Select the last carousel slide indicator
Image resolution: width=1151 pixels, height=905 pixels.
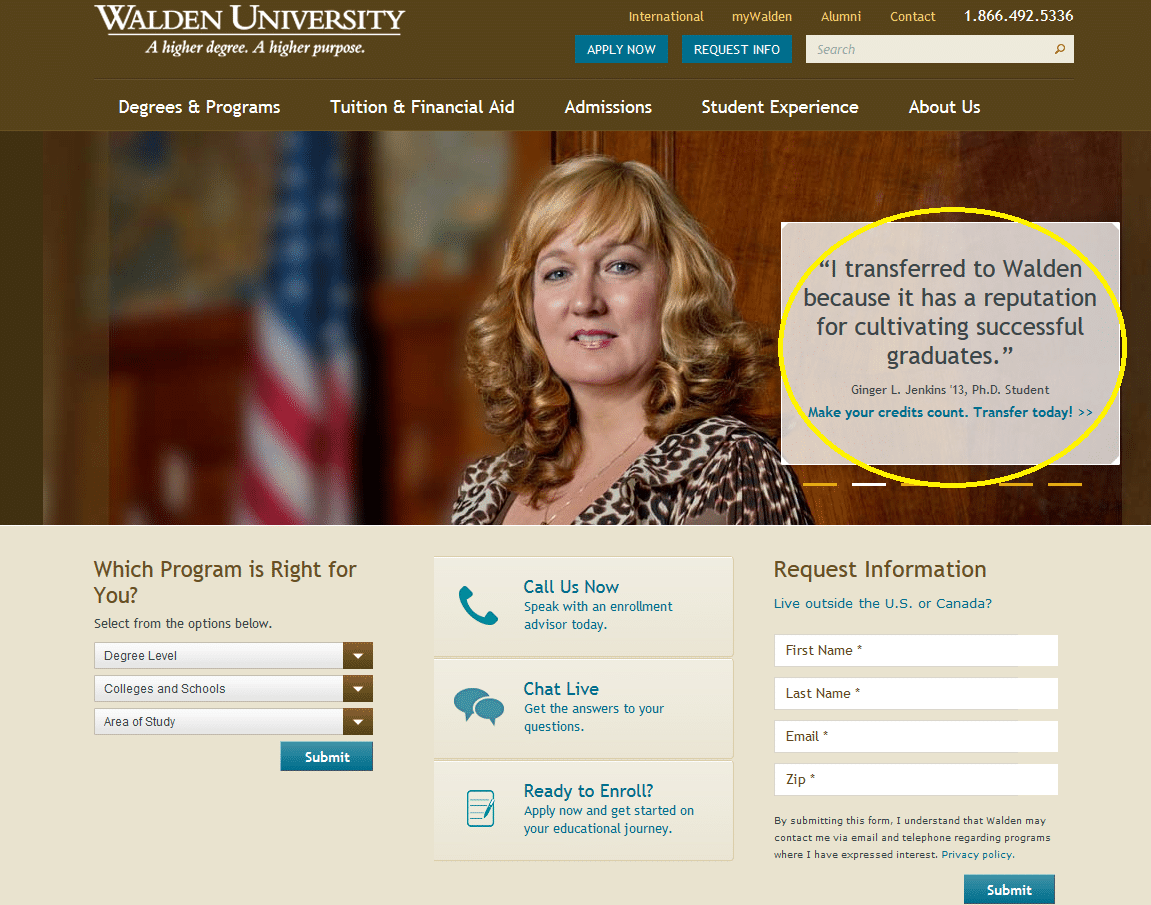(1064, 484)
